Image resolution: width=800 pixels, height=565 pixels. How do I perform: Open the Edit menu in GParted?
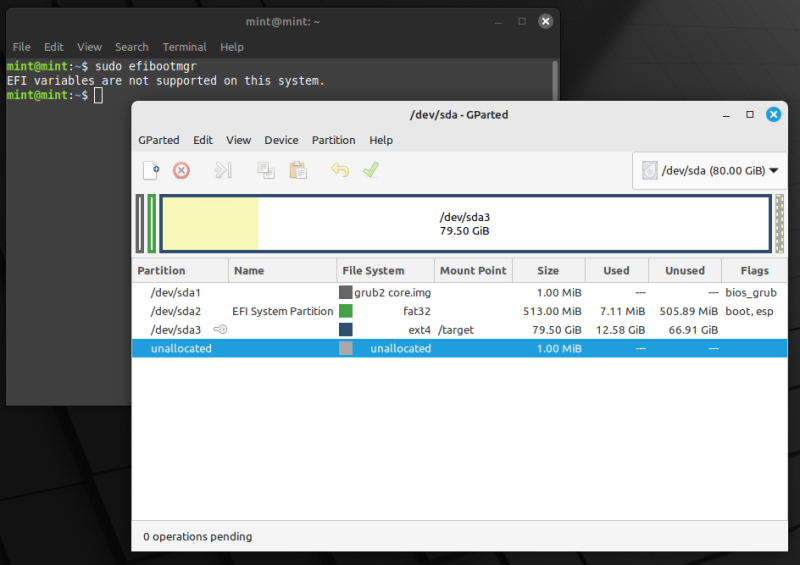coord(203,140)
